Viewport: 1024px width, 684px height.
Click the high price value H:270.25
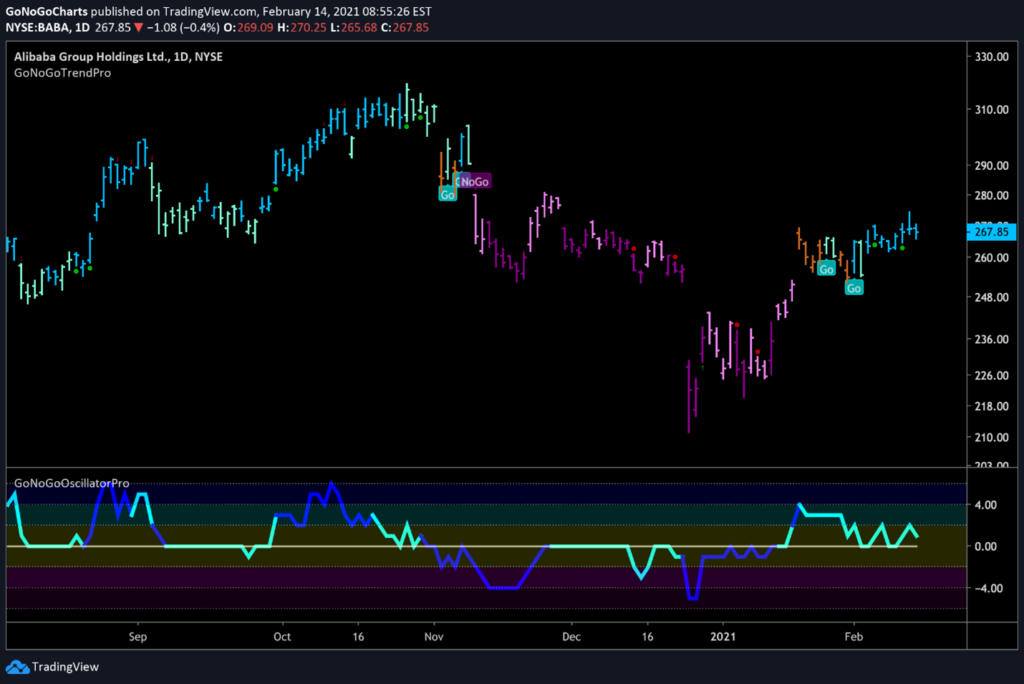point(302,27)
